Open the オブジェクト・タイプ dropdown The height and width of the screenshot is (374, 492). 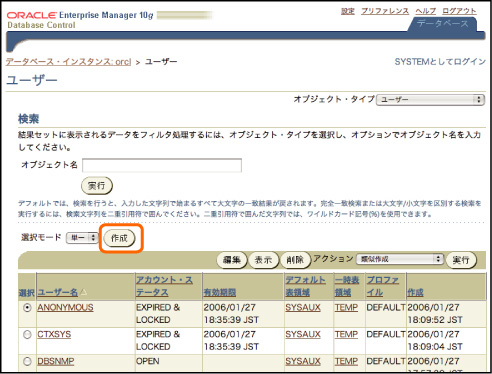pyautogui.click(x=430, y=100)
